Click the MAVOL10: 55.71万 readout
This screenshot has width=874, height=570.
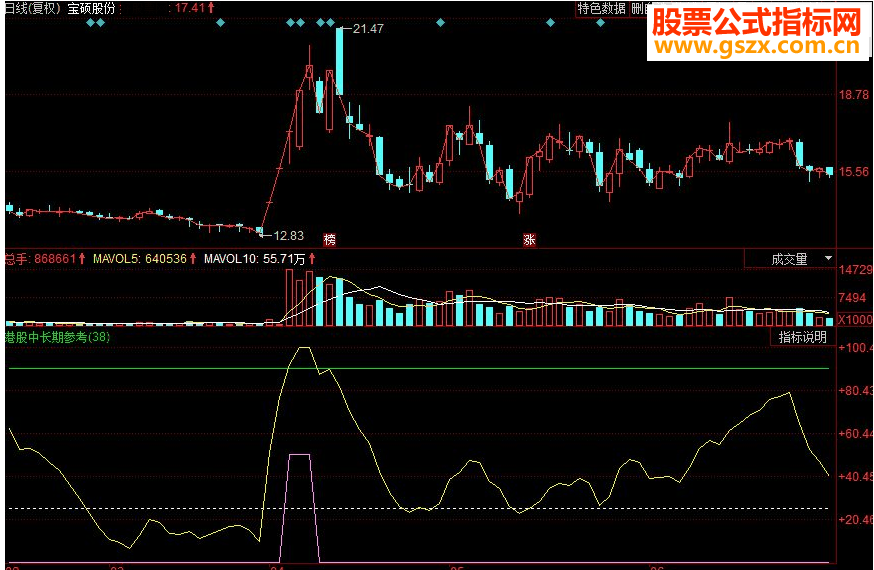pos(255,259)
